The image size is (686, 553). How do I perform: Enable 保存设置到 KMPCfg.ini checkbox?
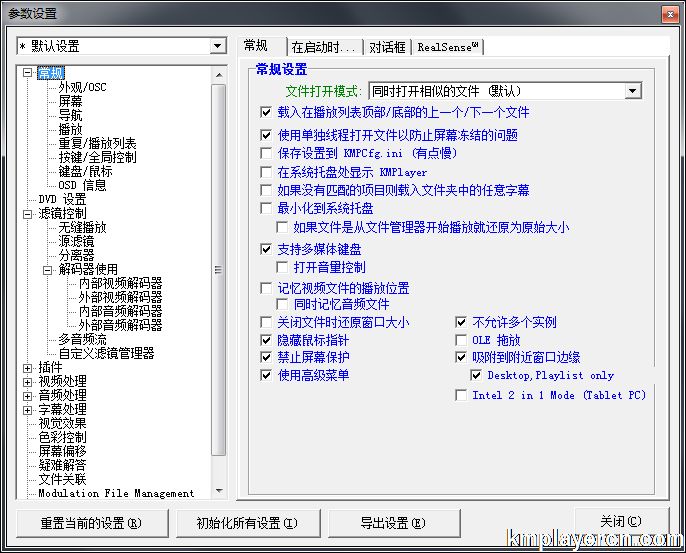266,153
